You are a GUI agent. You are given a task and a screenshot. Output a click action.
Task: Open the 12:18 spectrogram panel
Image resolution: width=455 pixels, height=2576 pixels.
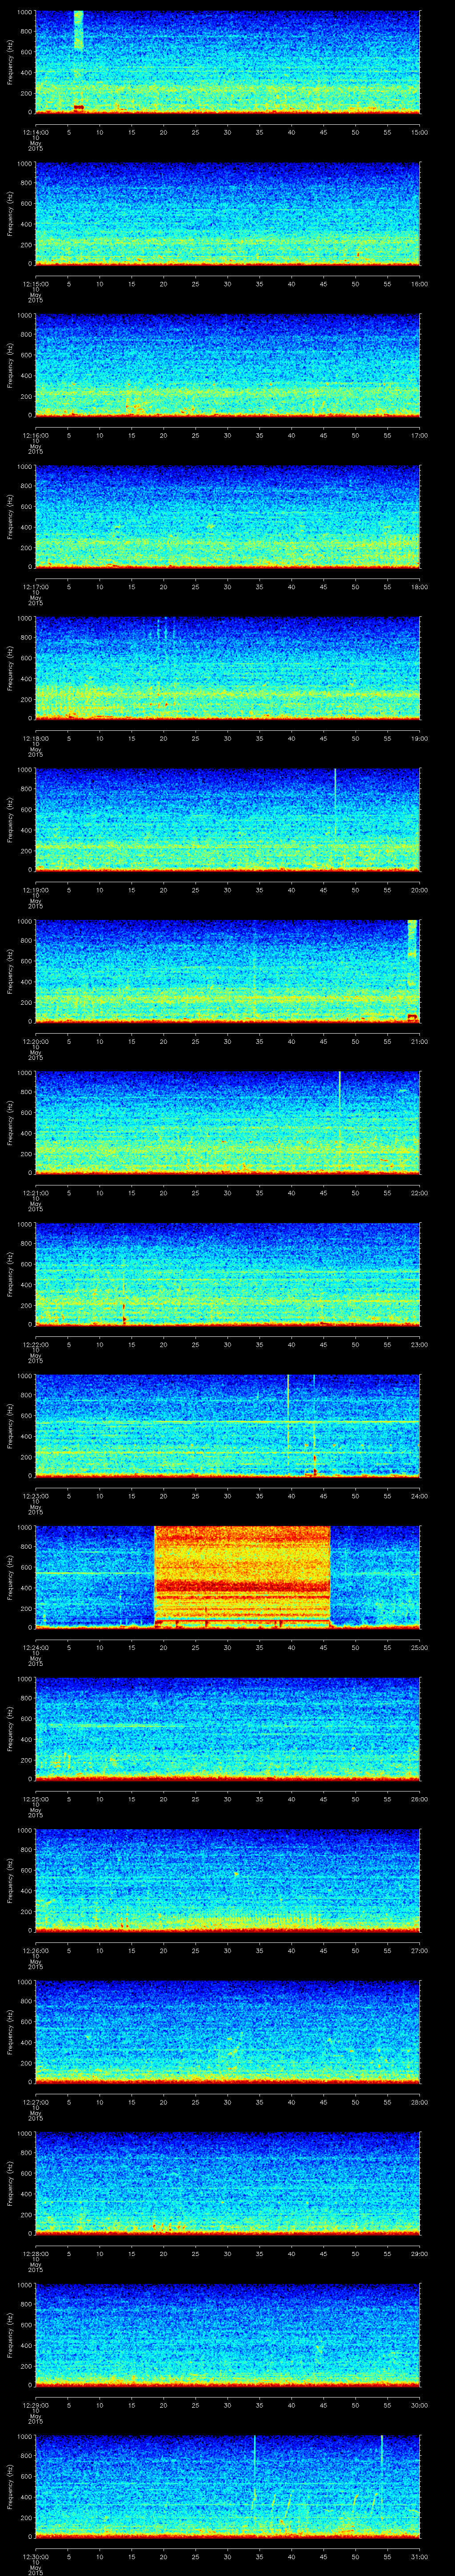coord(227,668)
